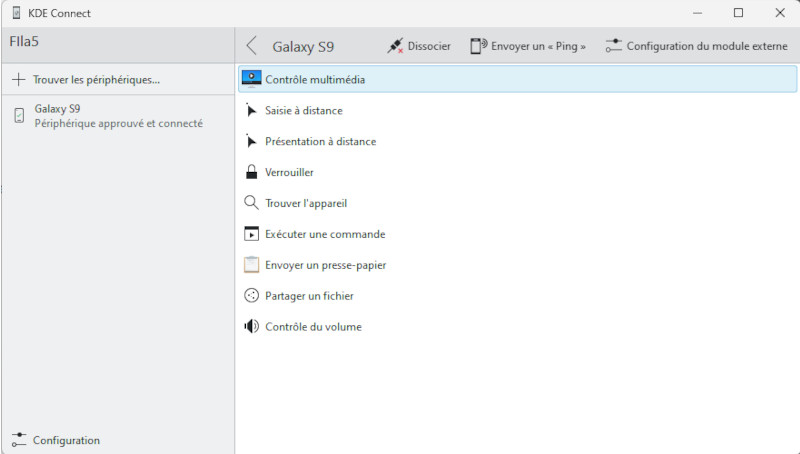Open Contrôle multimédia
This screenshot has height=454, width=800.
click(517, 79)
